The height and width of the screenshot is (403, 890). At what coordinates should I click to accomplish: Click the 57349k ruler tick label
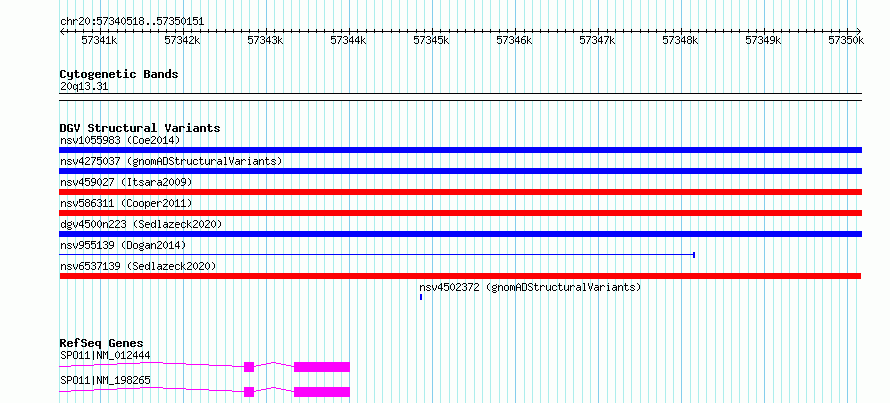click(763, 40)
